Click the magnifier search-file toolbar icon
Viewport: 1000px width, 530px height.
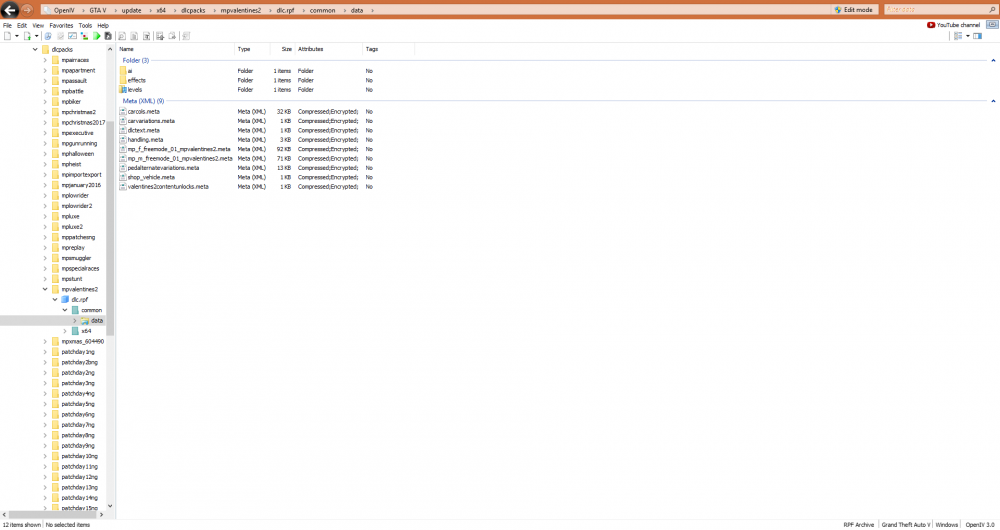[x=122, y=36]
